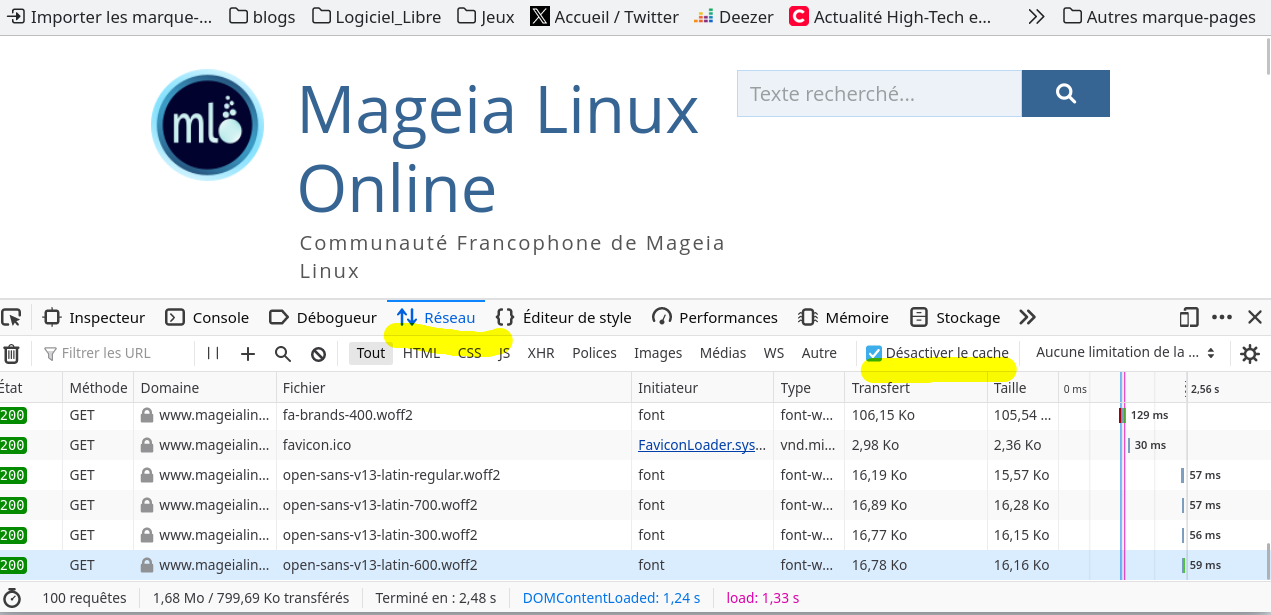Screen dimensions: 1271x615
Task: Click the plus icon in network toolbar
Action: point(248,353)
